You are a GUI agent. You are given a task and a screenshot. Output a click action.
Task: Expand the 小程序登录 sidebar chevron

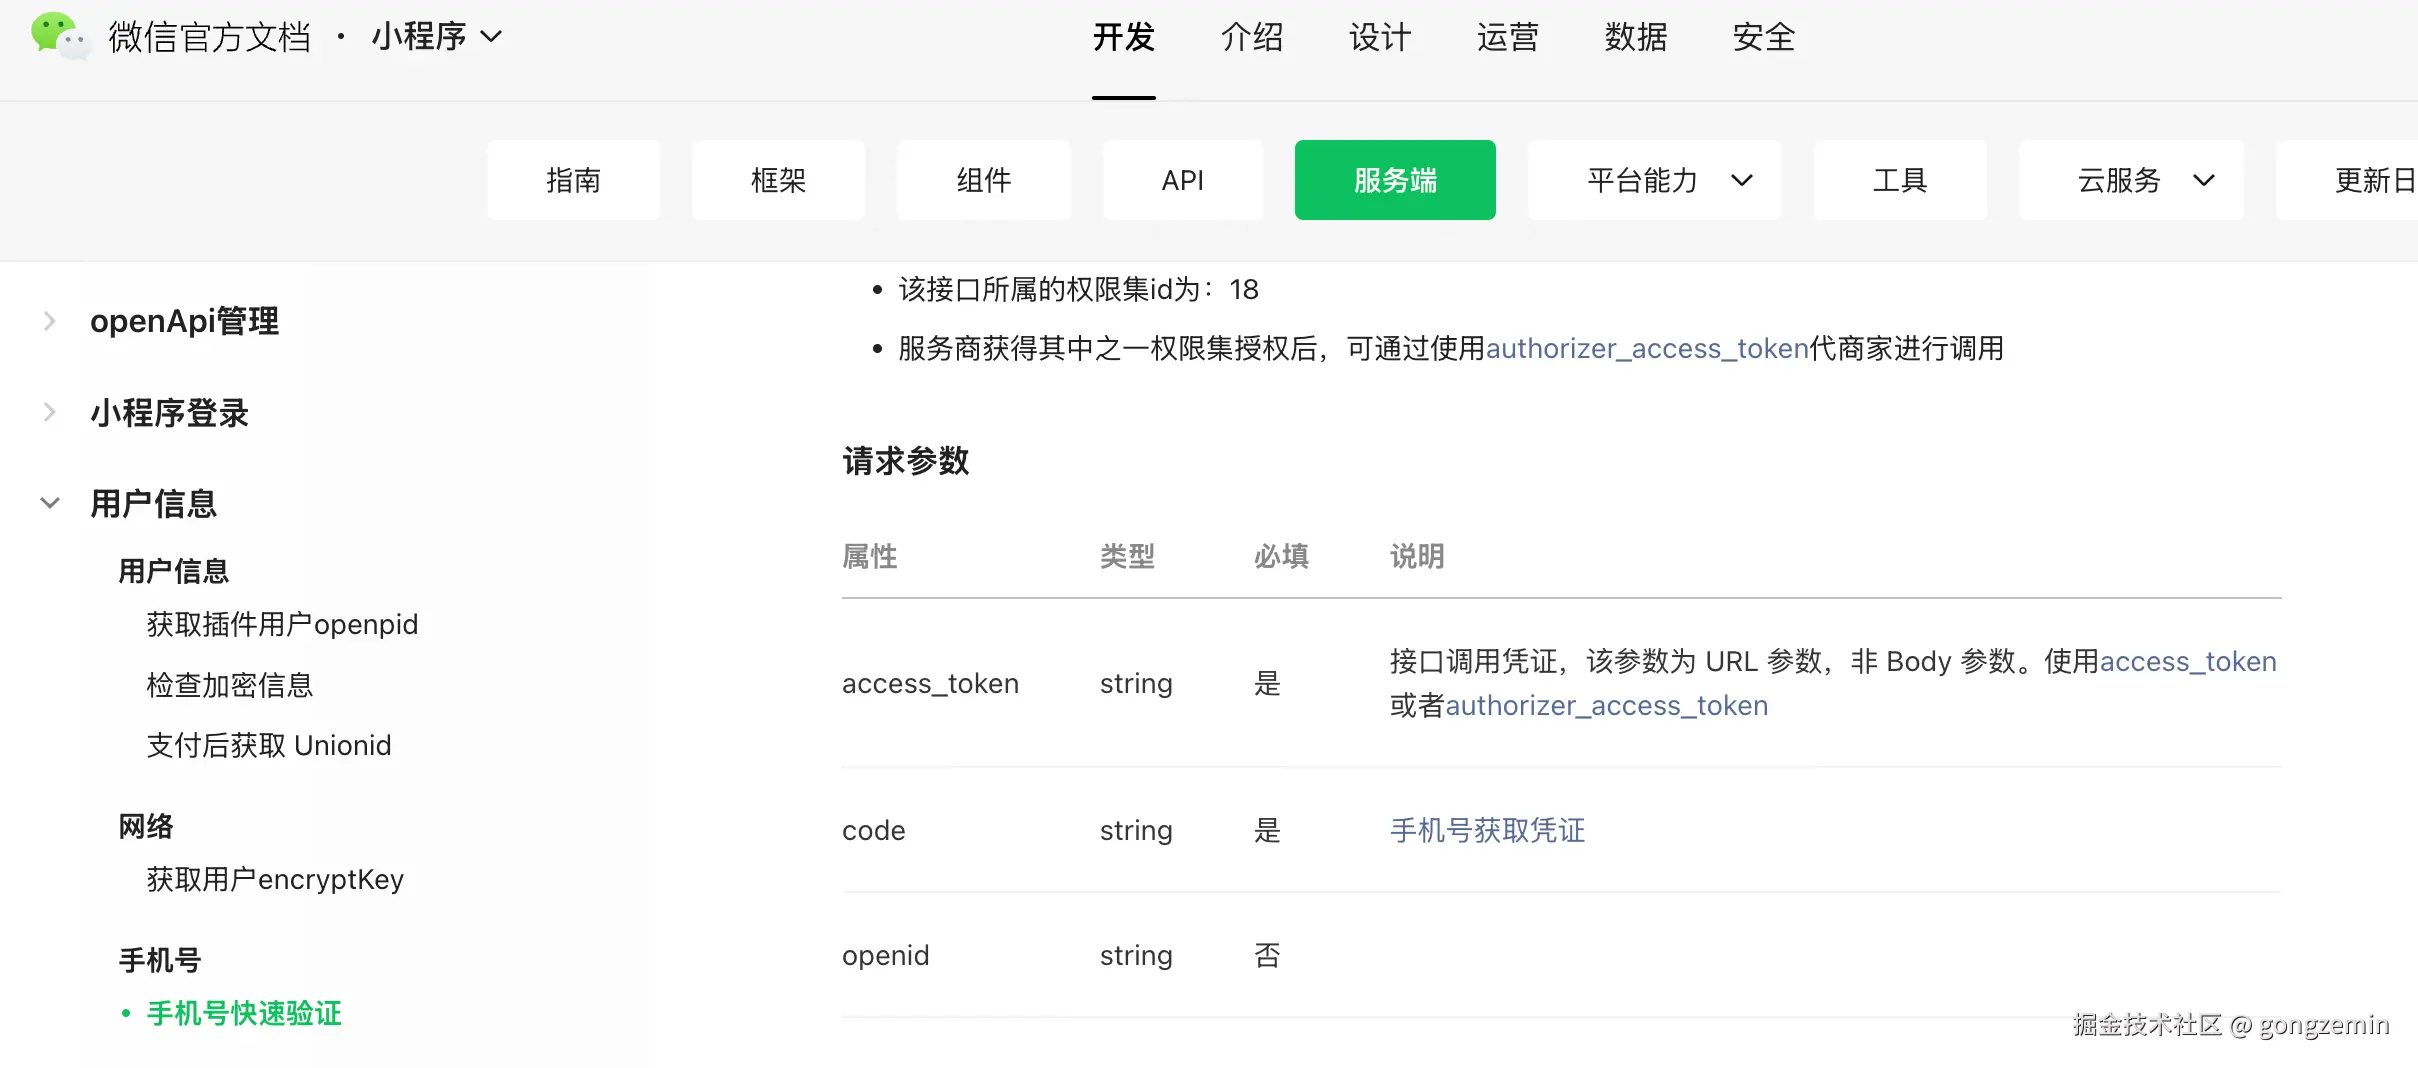(49, 412)
